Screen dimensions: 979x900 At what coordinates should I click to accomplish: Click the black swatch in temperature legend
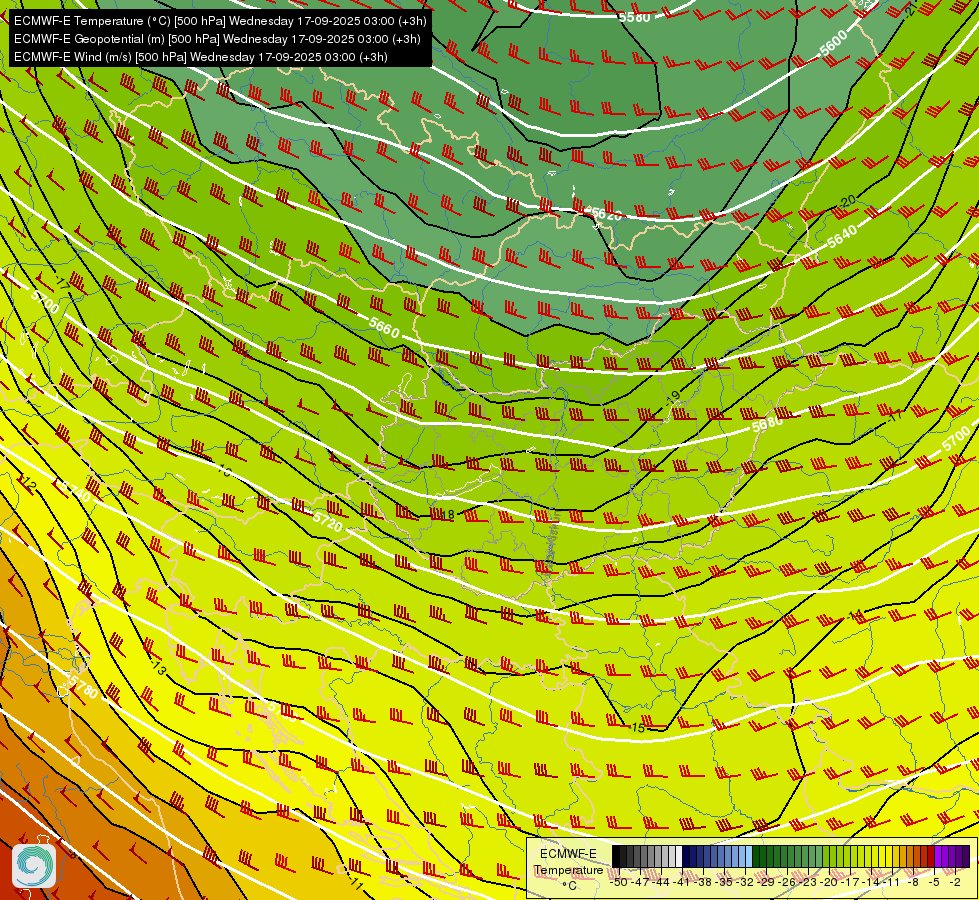tap(616, 856)
